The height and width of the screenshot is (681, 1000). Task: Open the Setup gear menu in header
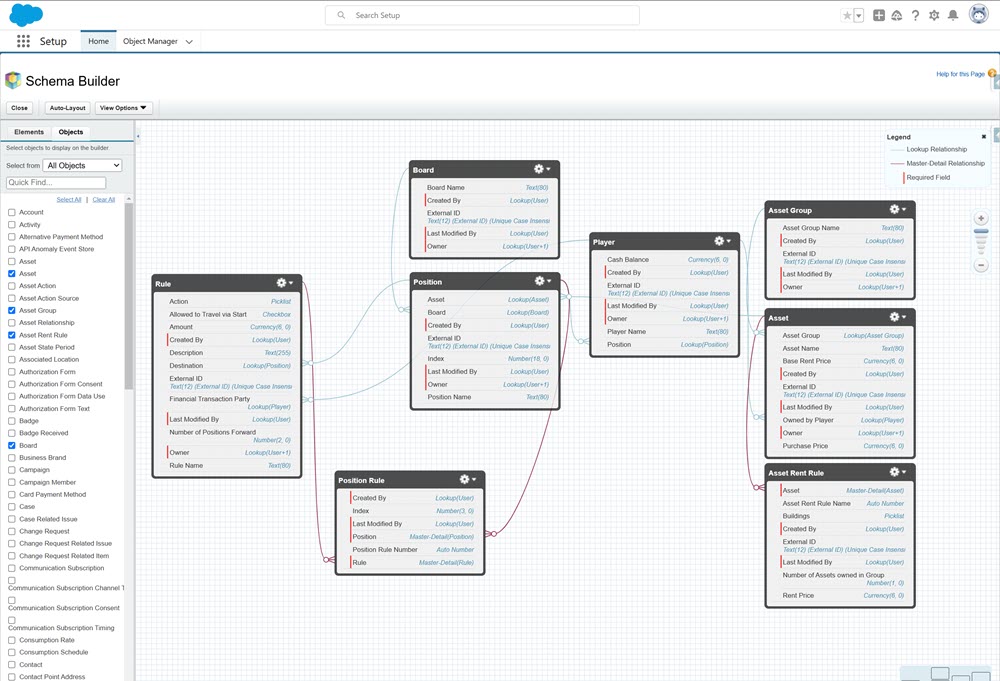(934, 15)
